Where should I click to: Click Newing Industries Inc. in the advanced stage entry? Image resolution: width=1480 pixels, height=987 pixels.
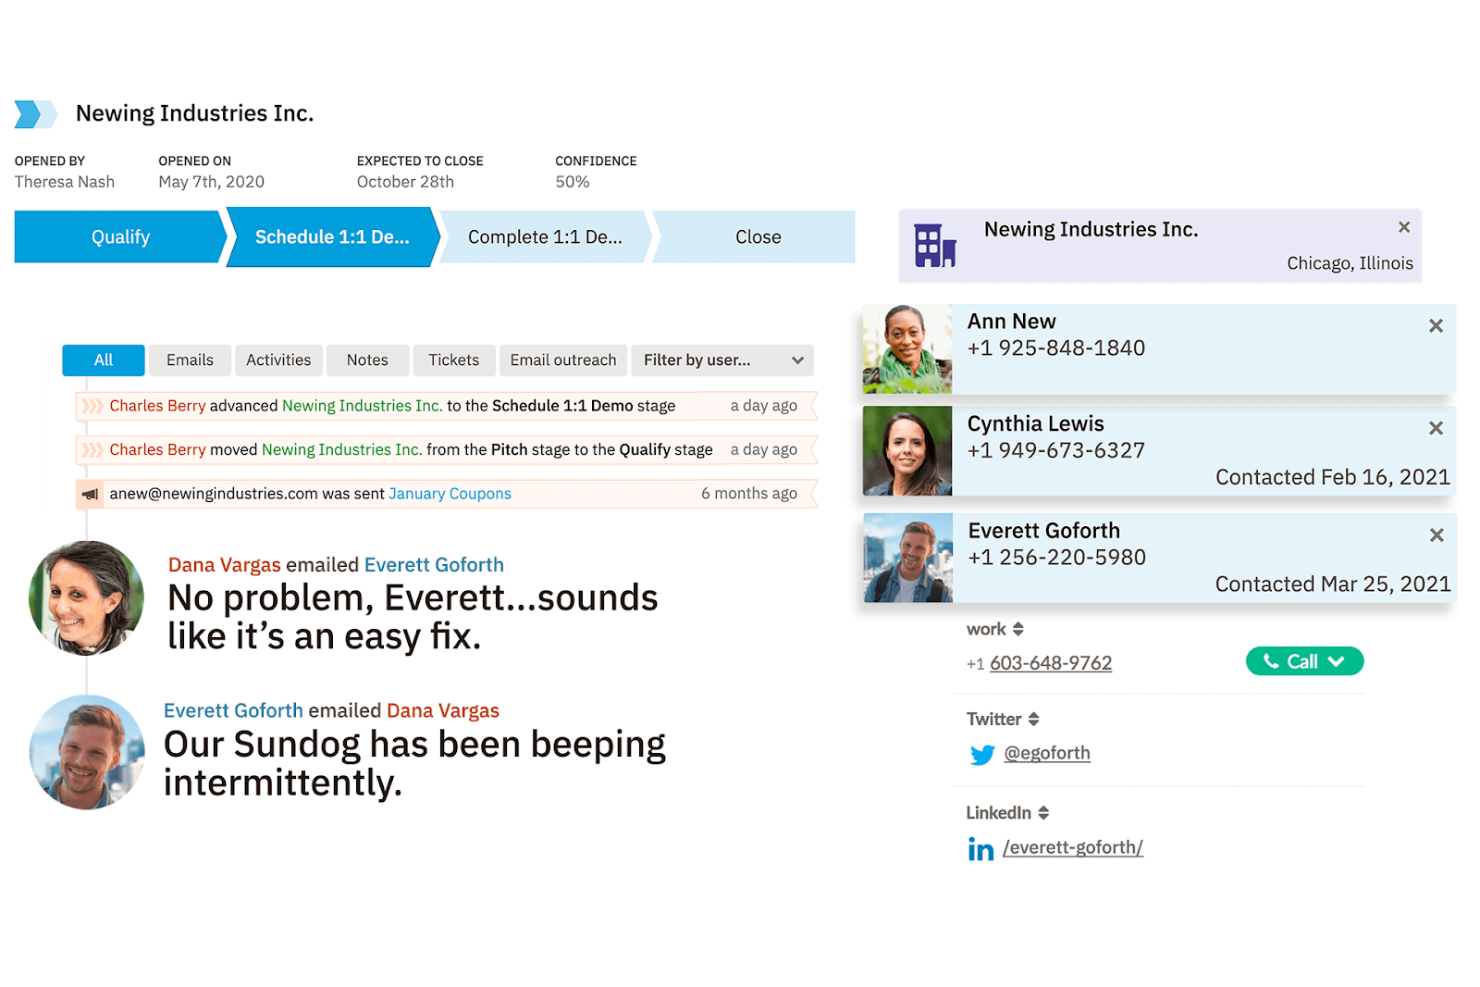(x=362, y=406)
